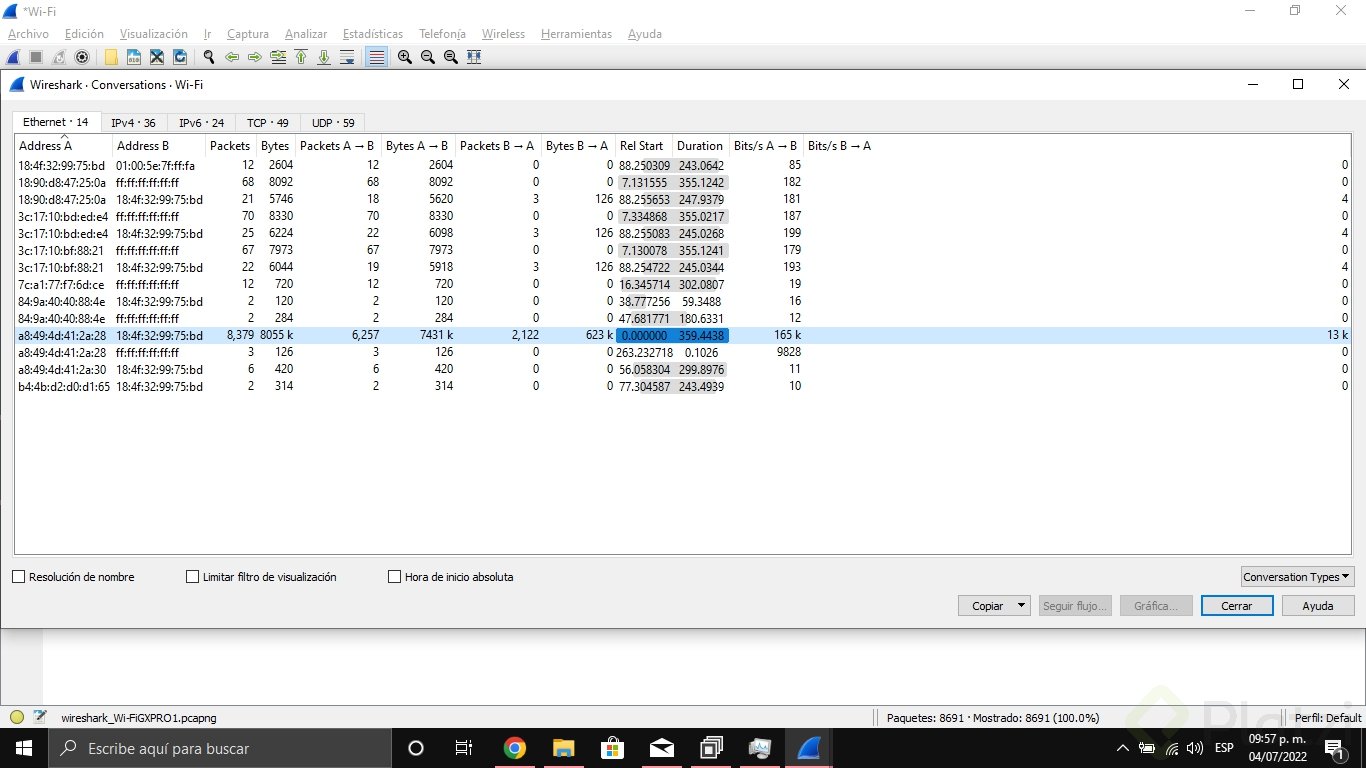Click the Perfil: Default status bar entry

pos(1328,718)
